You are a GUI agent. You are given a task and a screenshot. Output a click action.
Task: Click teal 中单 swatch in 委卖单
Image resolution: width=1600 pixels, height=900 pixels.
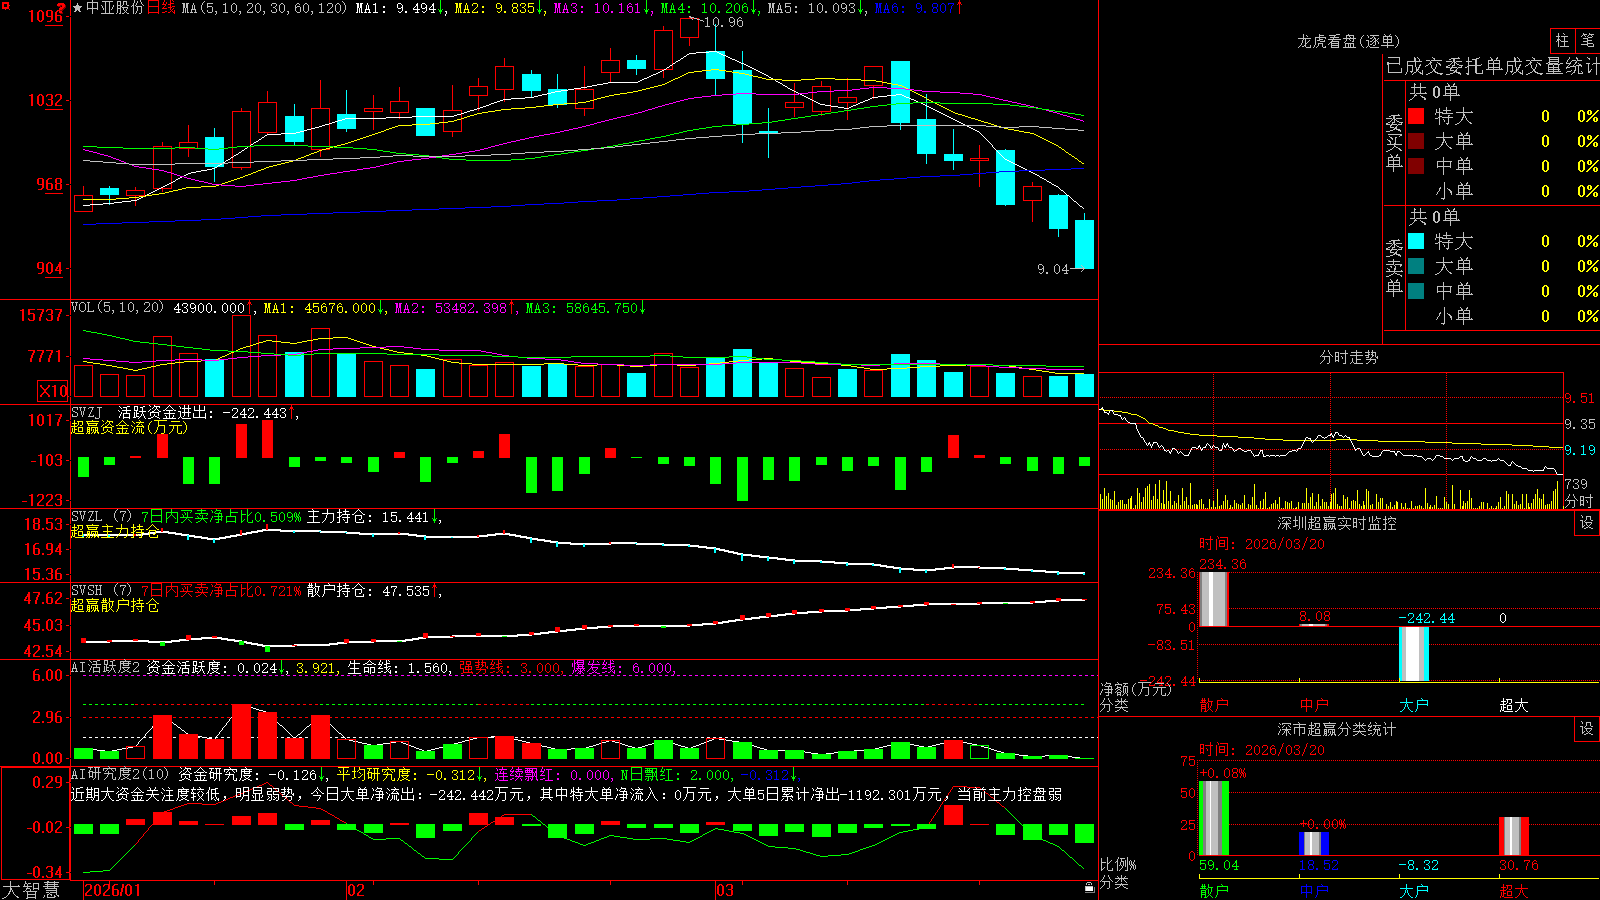pyautogui.click(x=1416, y=291)
